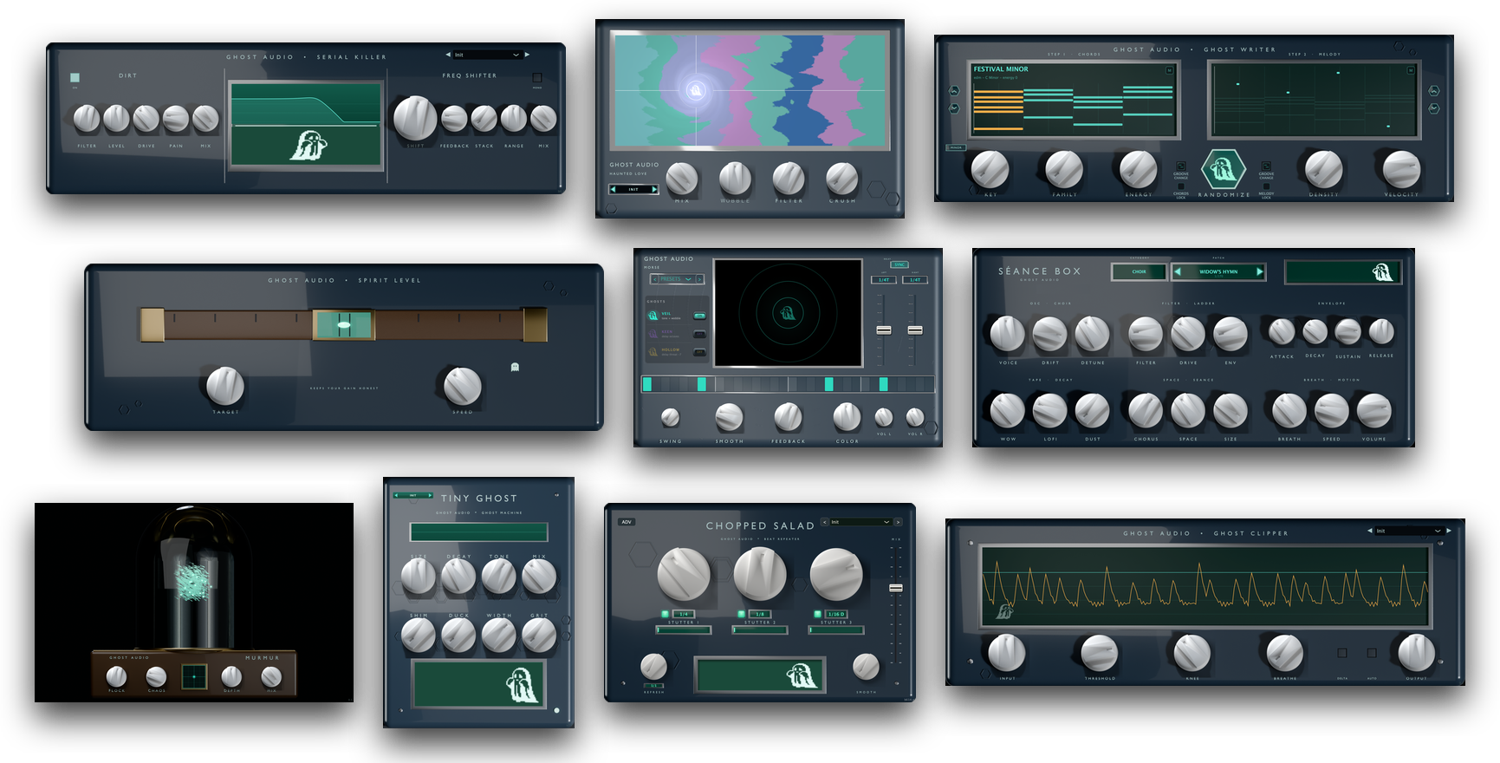Image resolution: width=1500 pixels, height=763 pixels.
Task: Click first lit step in Morse sequencer strip
Action: 647,384
